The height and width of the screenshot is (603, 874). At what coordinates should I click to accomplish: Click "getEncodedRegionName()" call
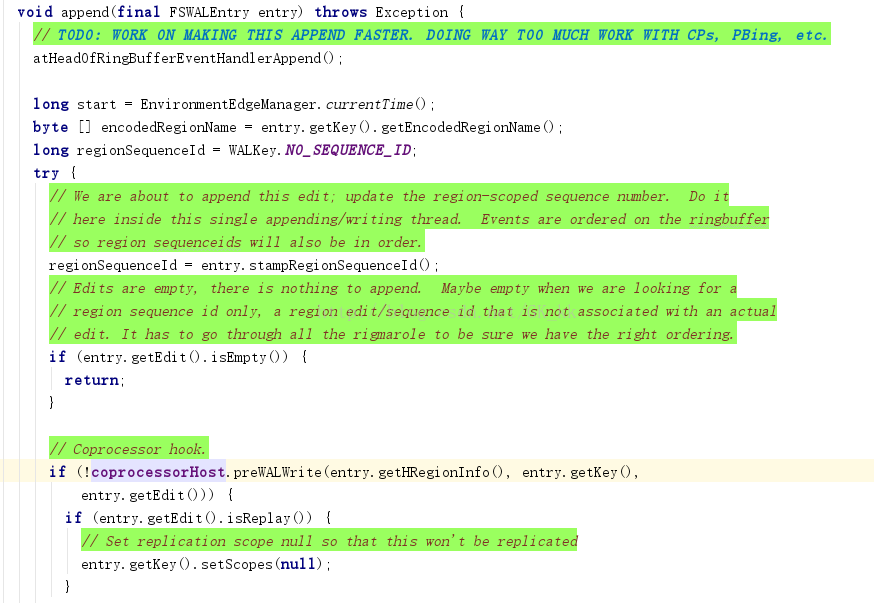[468, 128]
